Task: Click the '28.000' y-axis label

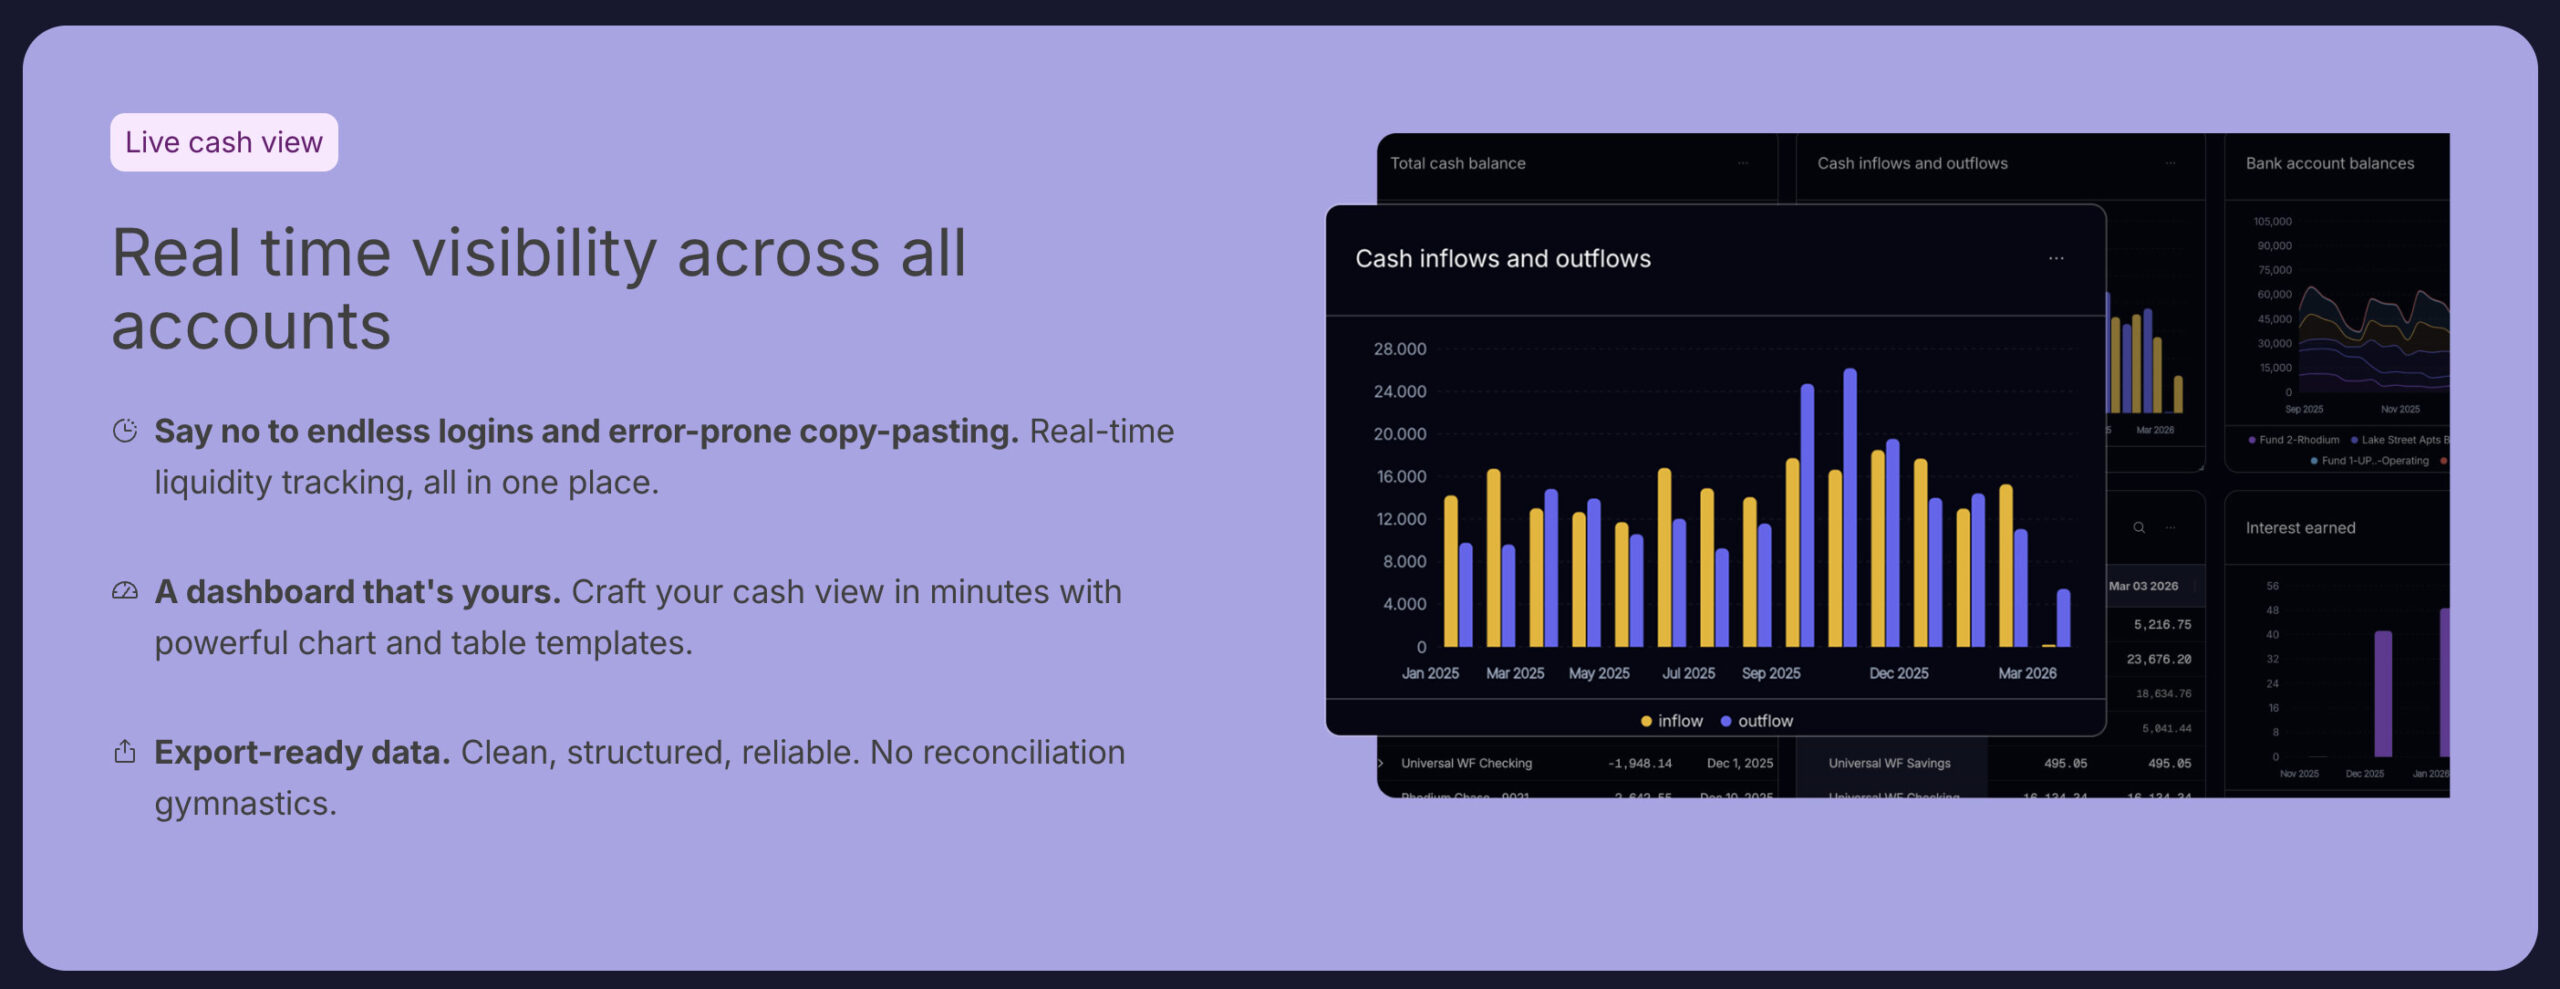Action: pos(1400,349)
